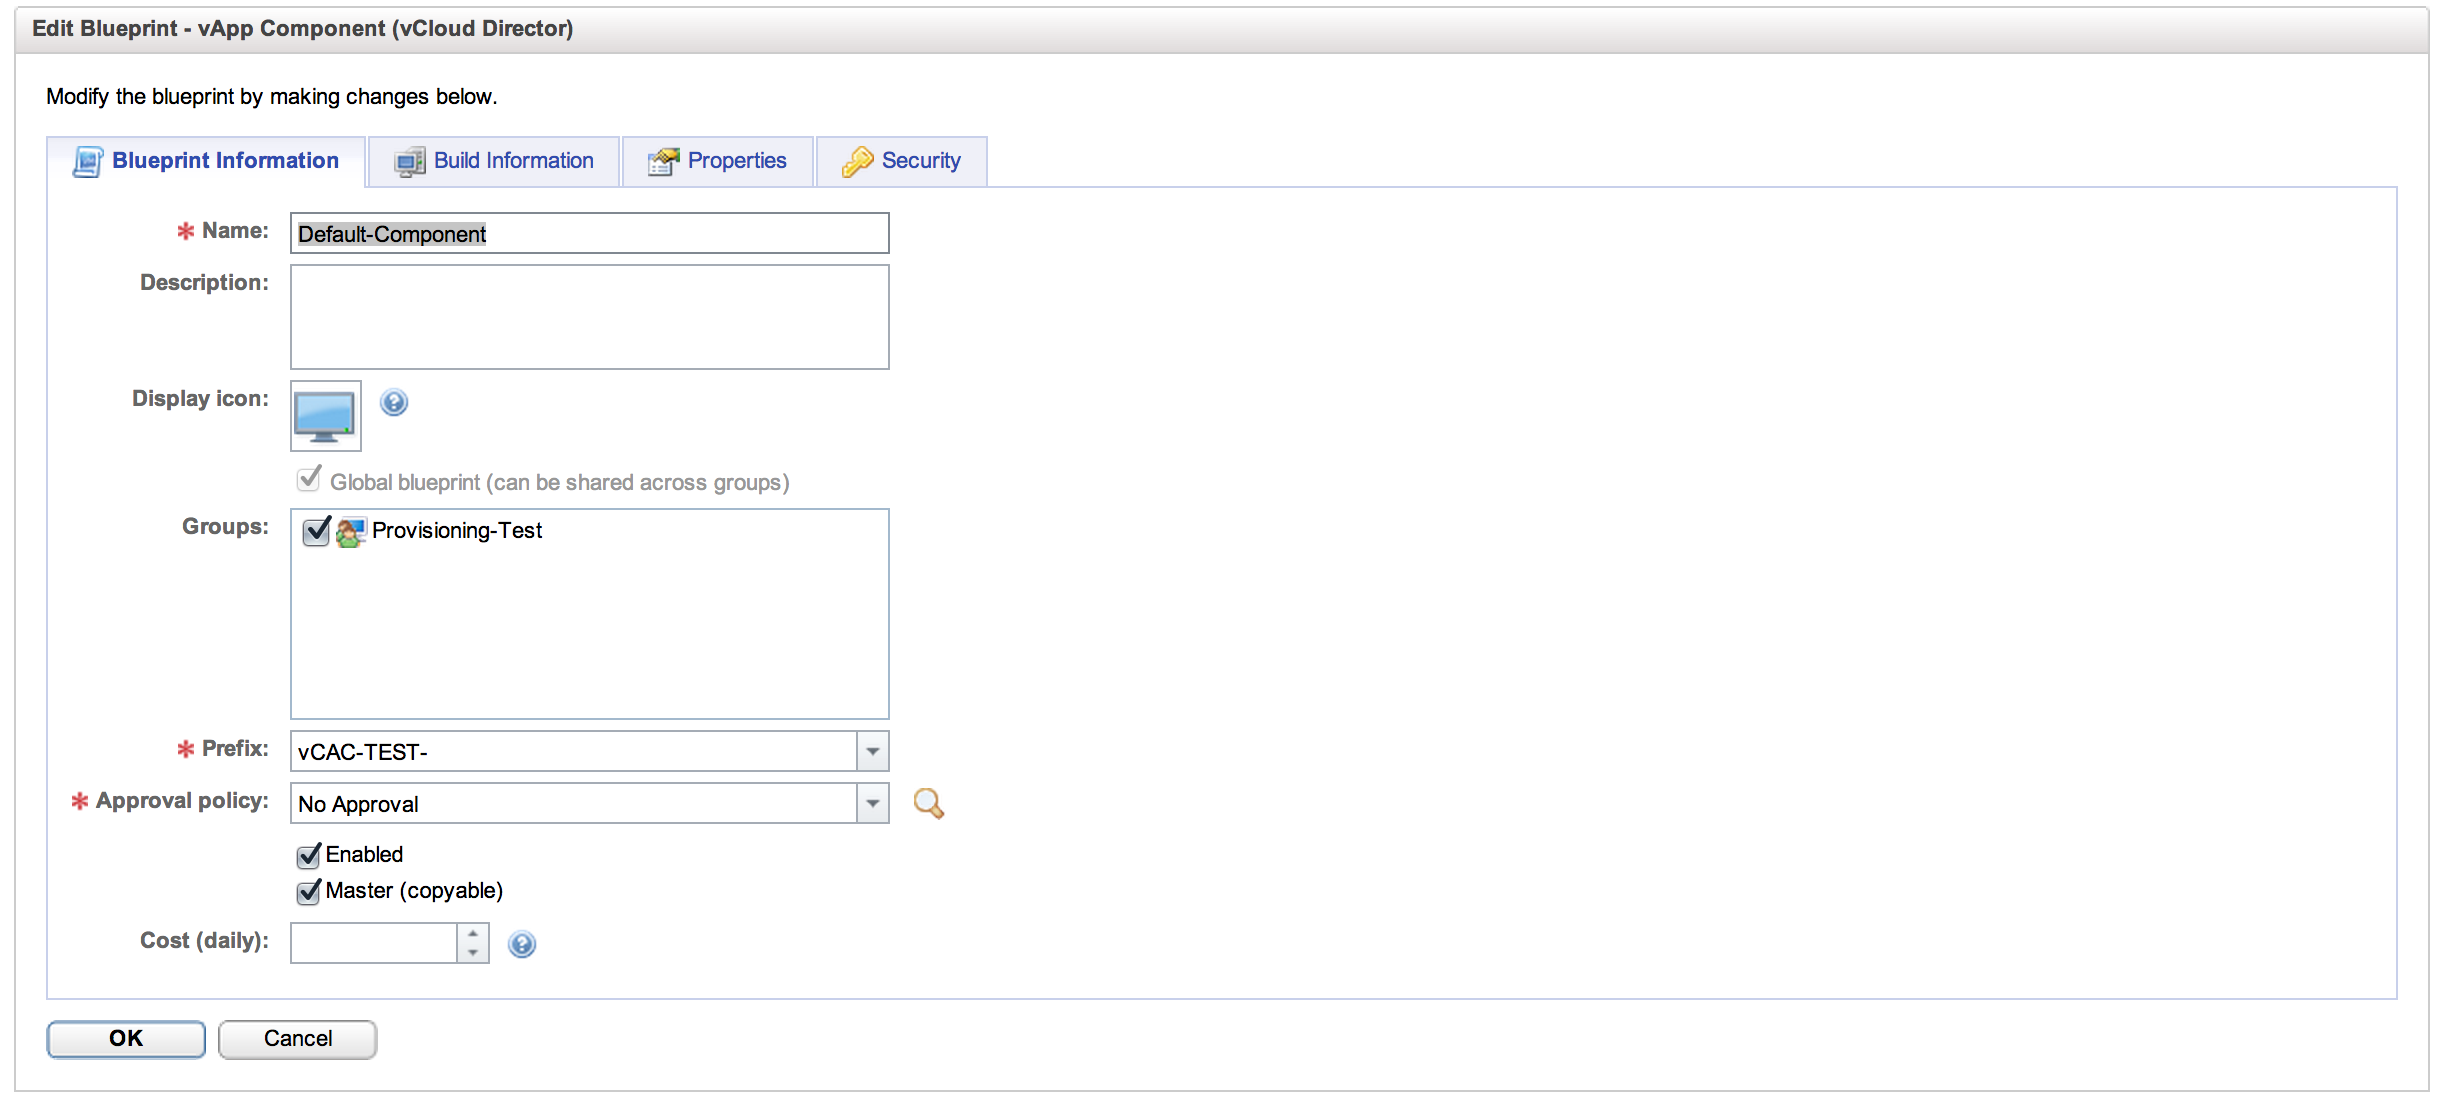Switch to the Build Information tab
Viewport: 2444px width, 1102px height.
[x=512, y=161]
